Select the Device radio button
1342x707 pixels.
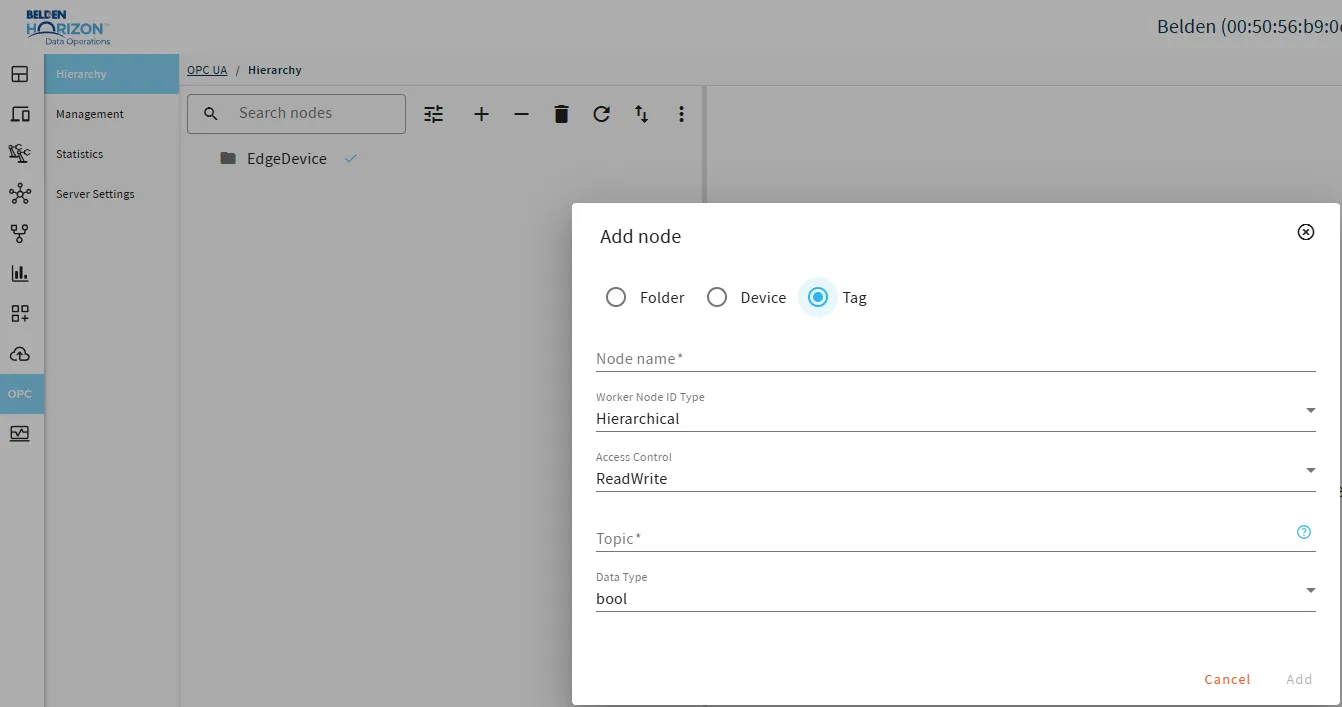[x=717, y=297]
